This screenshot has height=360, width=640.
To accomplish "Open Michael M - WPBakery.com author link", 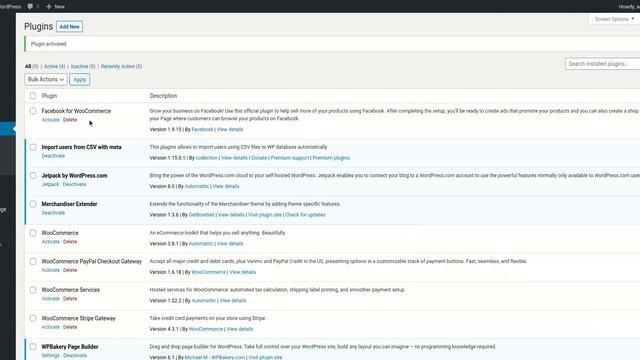I will (x=215, y=358).
